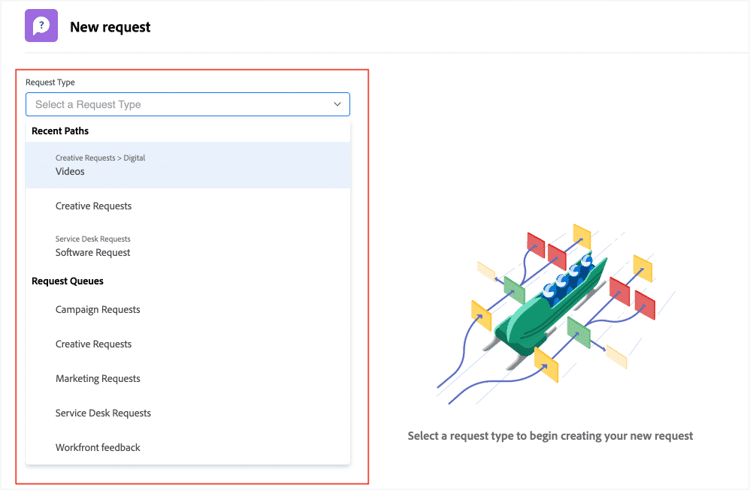The height and width of the screenshot is (490, 750).
Task: Choose Creative Requests under Request Queues
Action: 188,344
